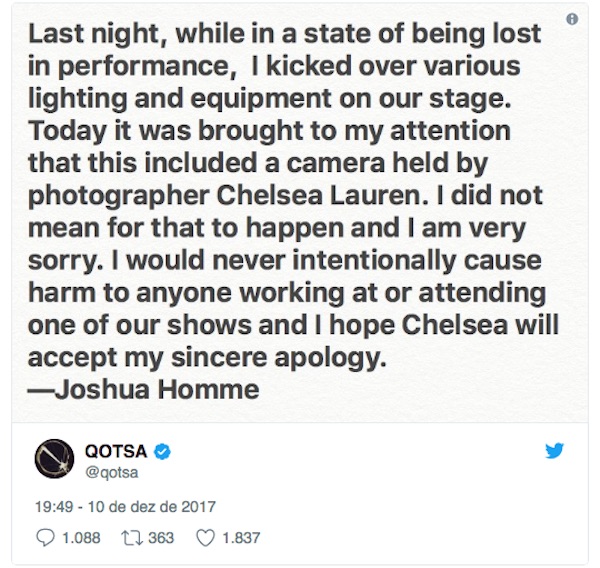The height and width of the screenshot is (568, 600).
Task: View the 1.088 replies count
Action: point(81,538)
